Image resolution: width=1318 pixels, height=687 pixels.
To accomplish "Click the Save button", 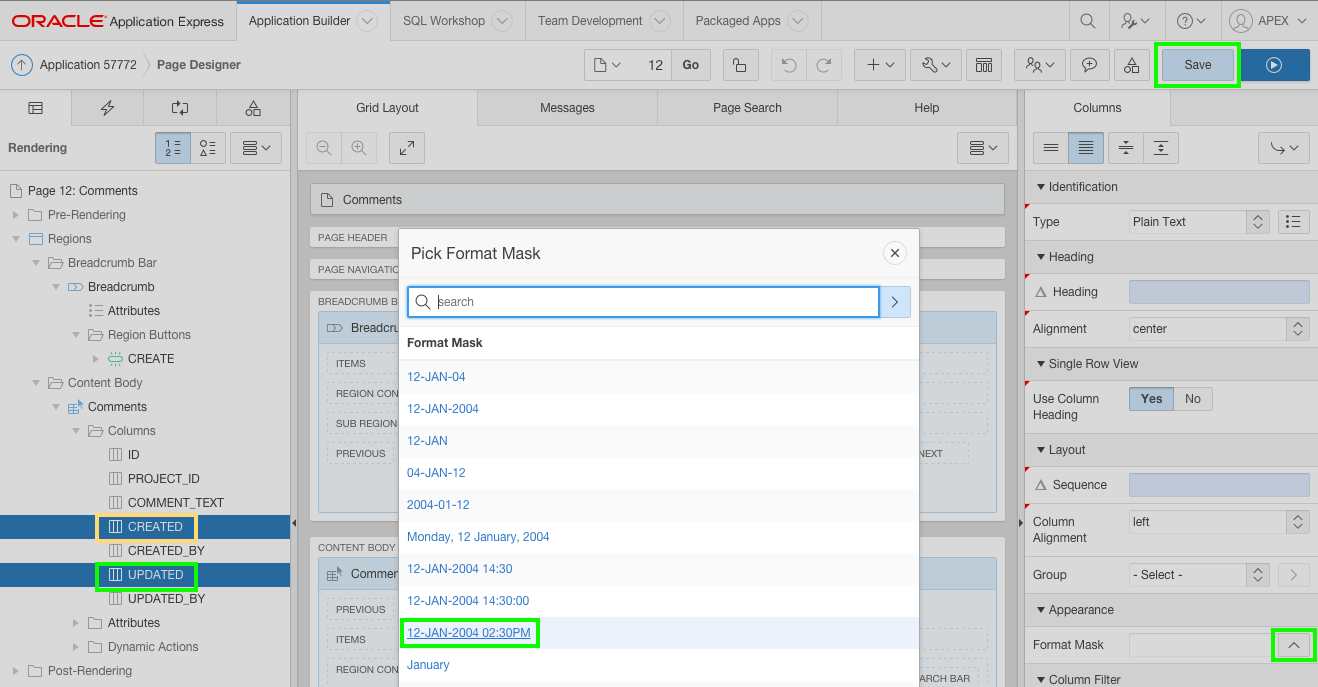I will click(1196, 63).
